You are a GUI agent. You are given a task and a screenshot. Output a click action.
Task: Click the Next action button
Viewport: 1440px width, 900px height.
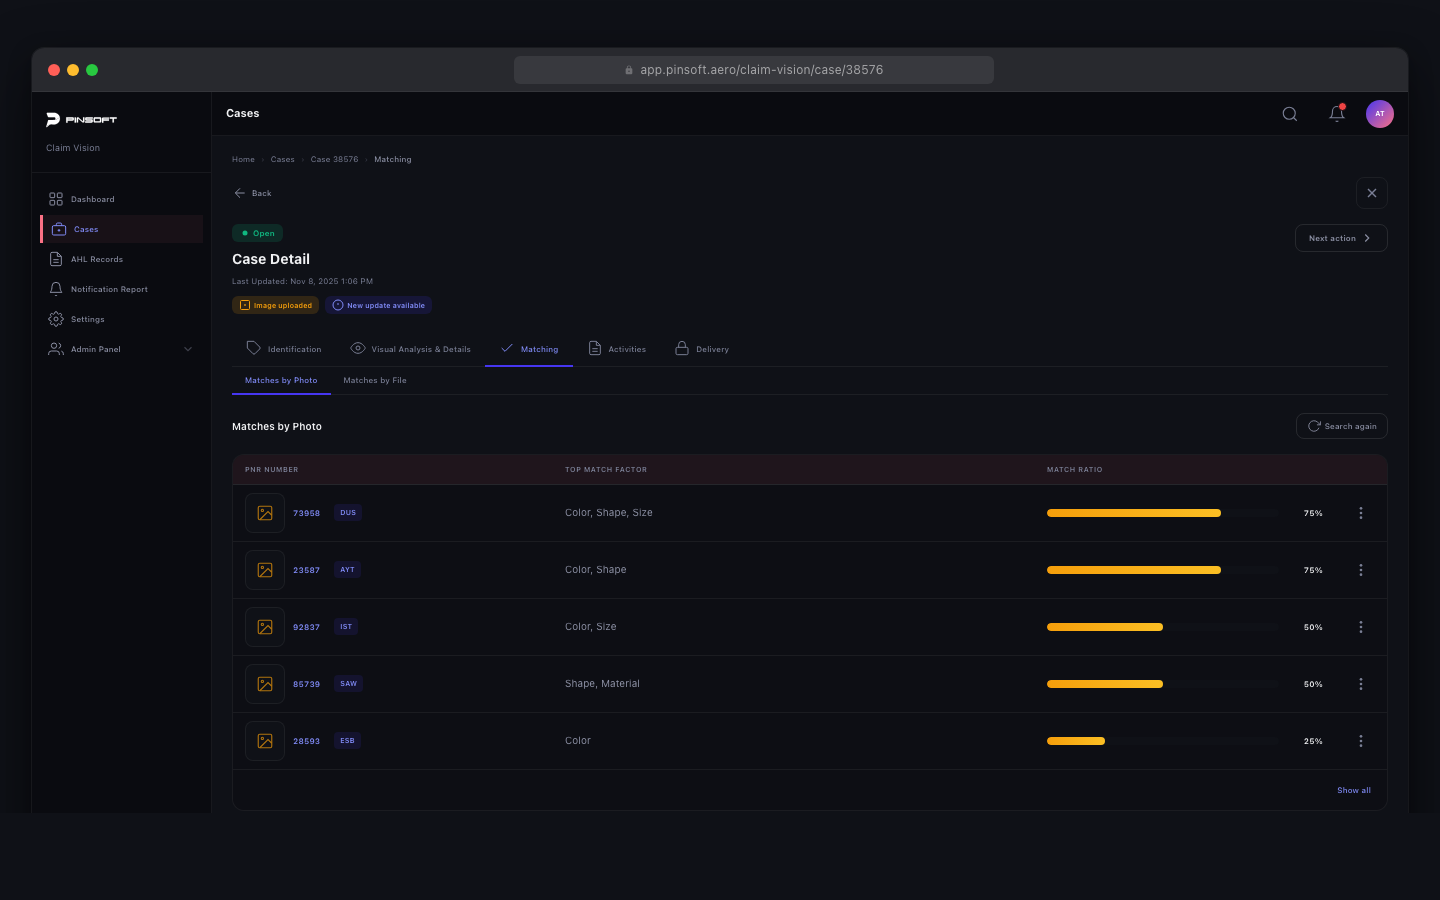point(1341,237)
